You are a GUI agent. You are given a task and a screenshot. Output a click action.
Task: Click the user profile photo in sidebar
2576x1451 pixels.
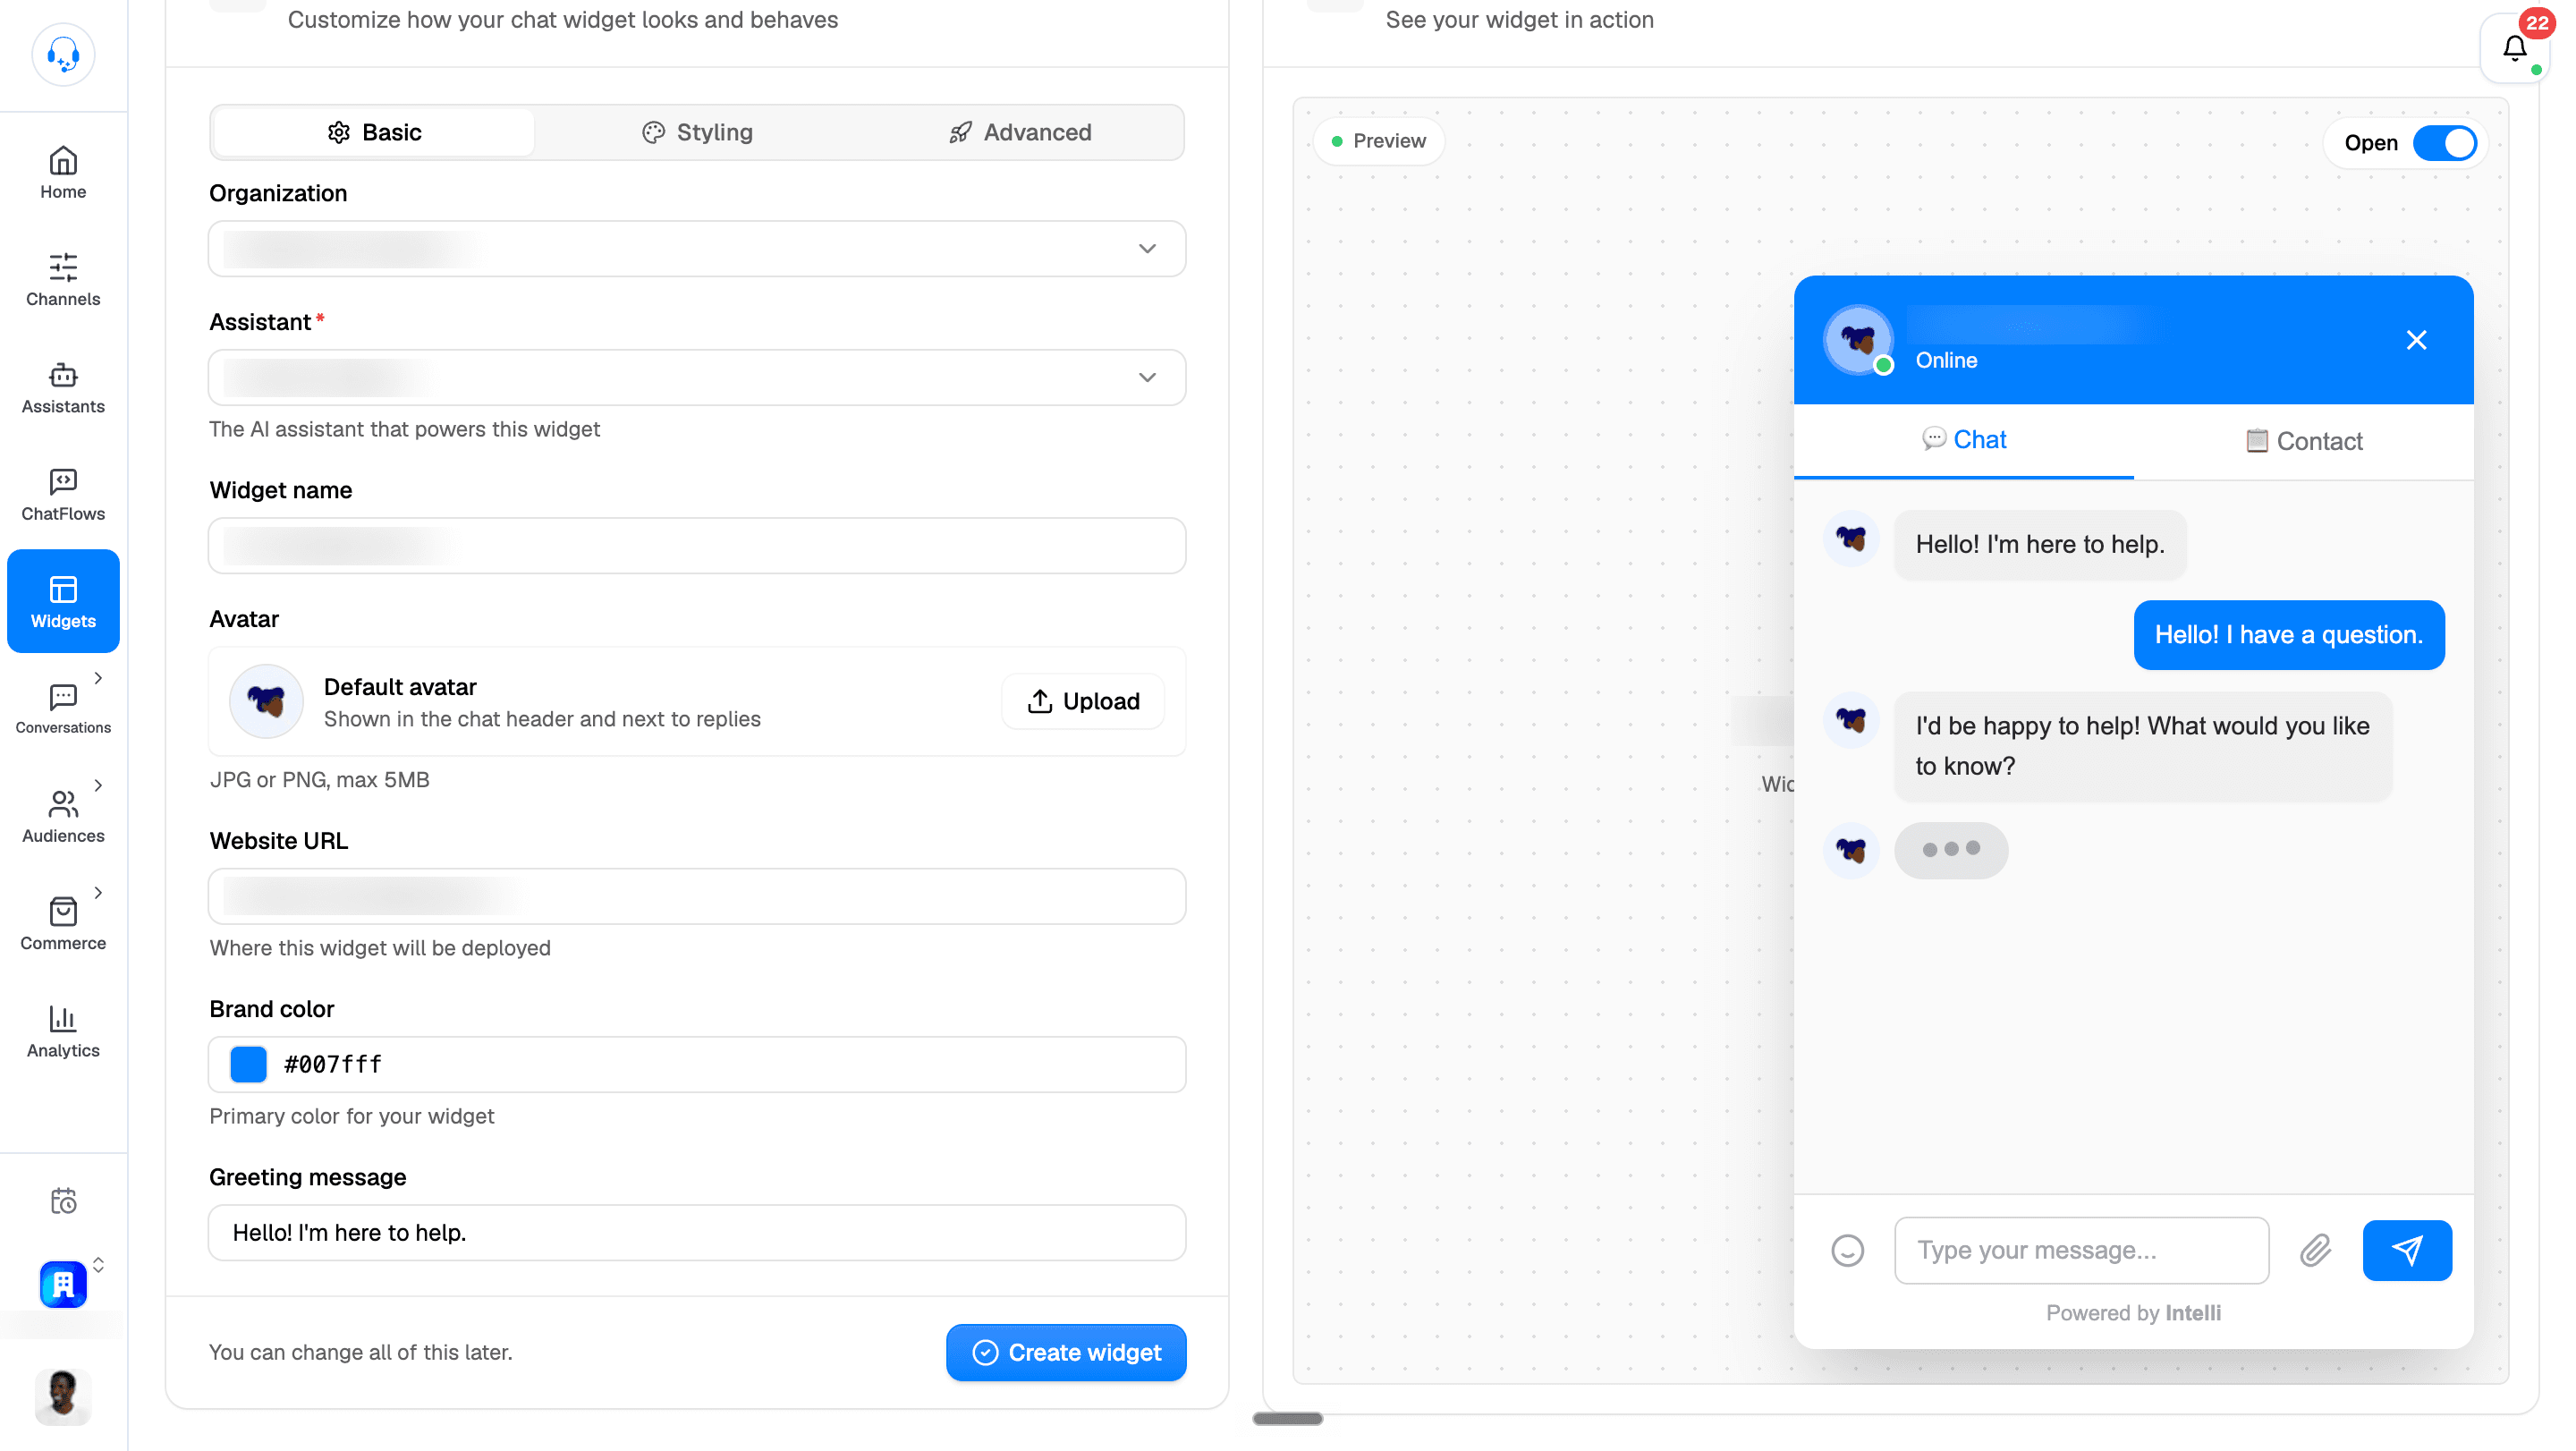pos(63,1396)
